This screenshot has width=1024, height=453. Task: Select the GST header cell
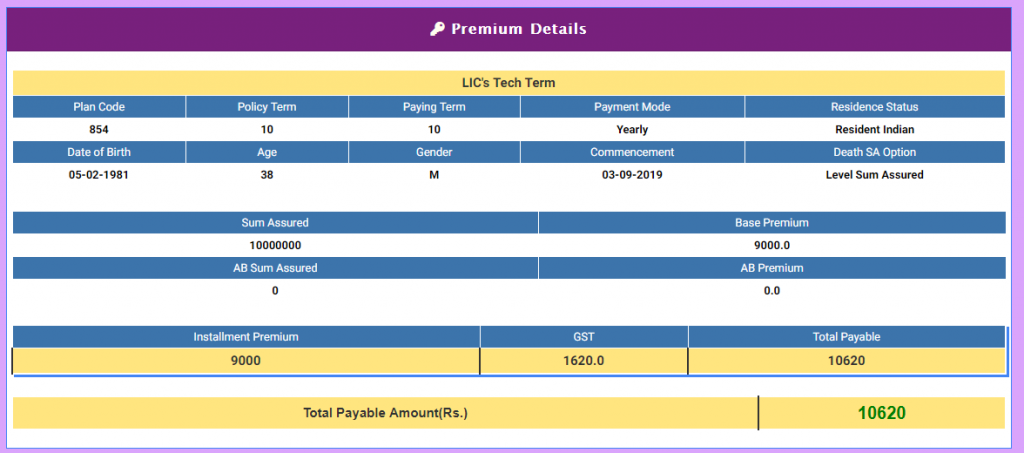pos(584,337)
